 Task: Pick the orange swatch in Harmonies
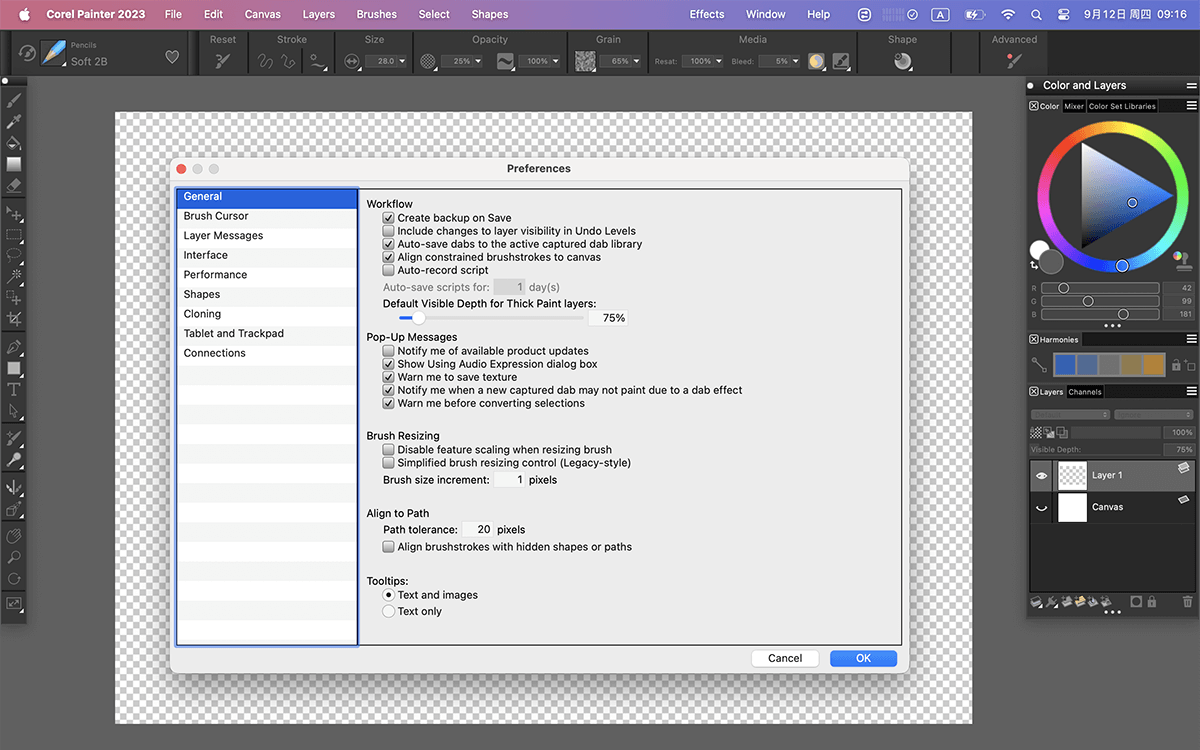tap(1154, 365)
